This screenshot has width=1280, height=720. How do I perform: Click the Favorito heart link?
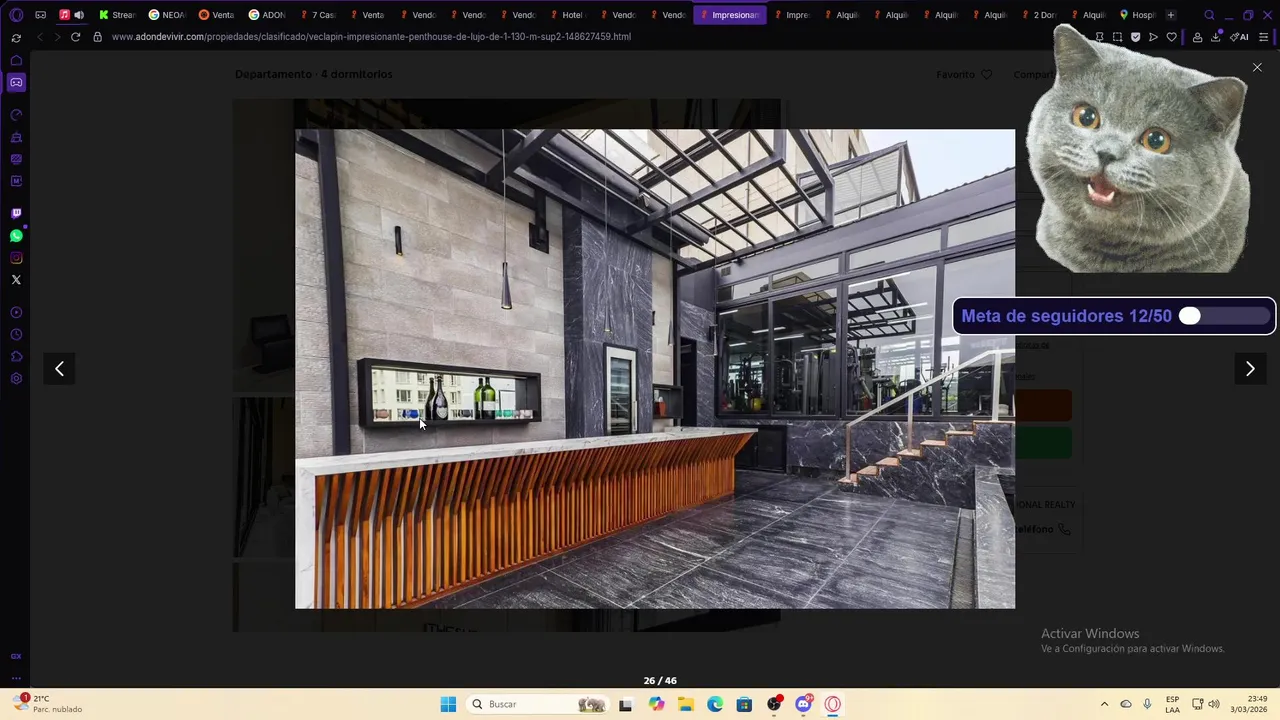coord(964,75)
